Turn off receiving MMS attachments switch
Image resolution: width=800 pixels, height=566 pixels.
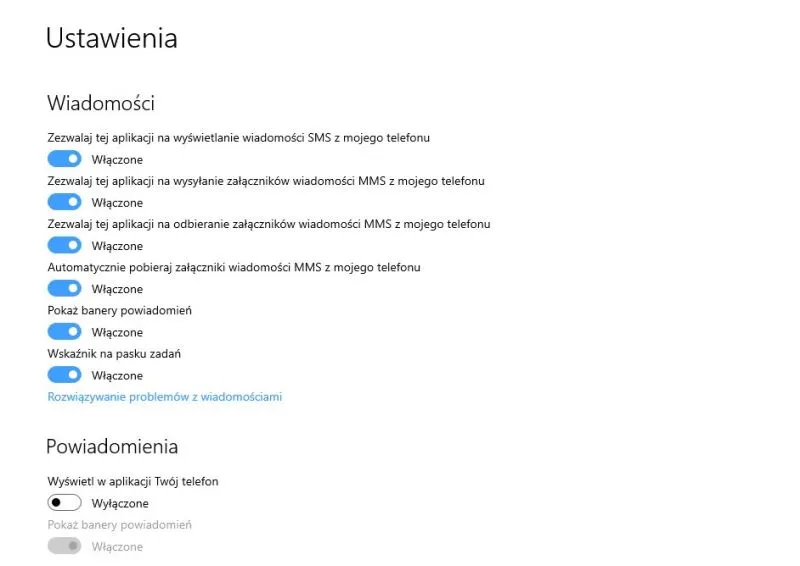click(x=64, y=245)
